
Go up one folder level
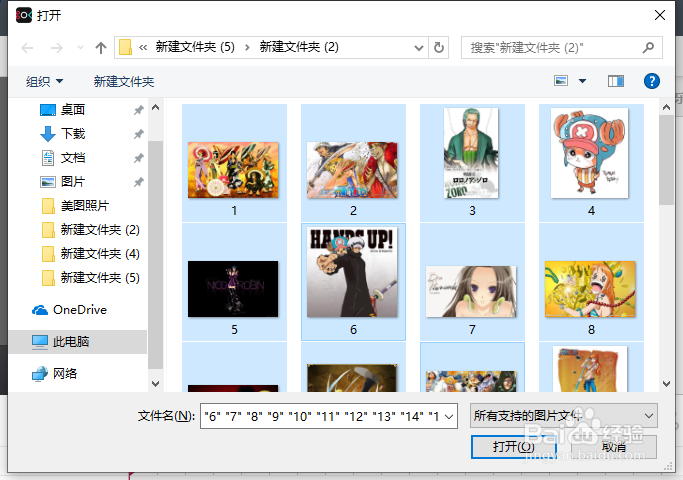101,47
